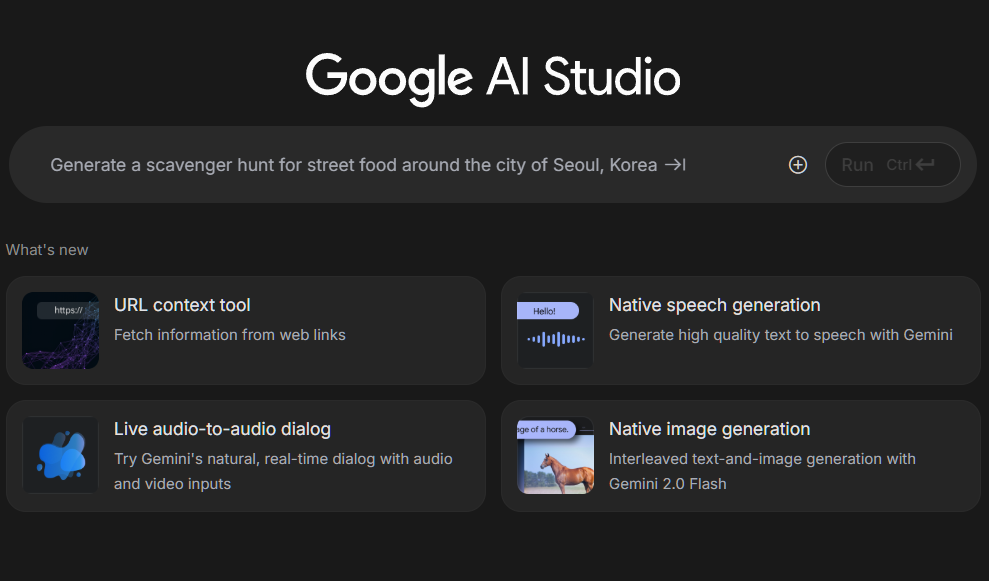Viewport: 989px width, 581px height.
Task: Open the Native image generation card
Action: 741,455
